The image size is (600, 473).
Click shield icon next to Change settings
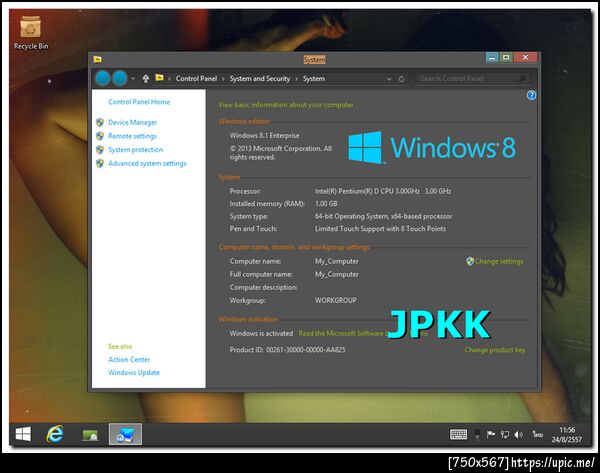click(x=470, y=261)
